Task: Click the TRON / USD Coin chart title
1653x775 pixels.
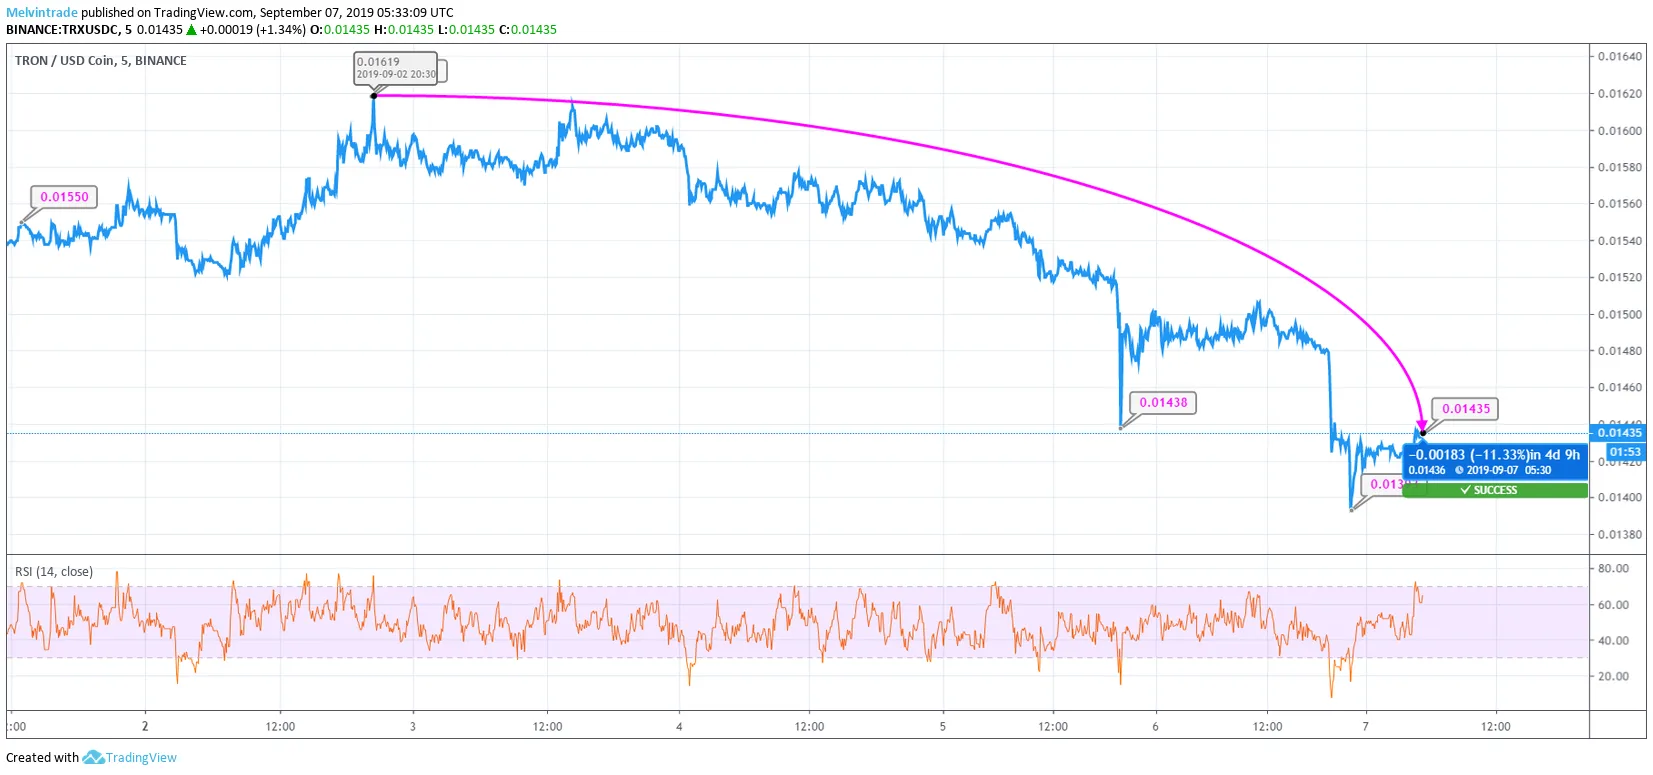Action: 100,61
